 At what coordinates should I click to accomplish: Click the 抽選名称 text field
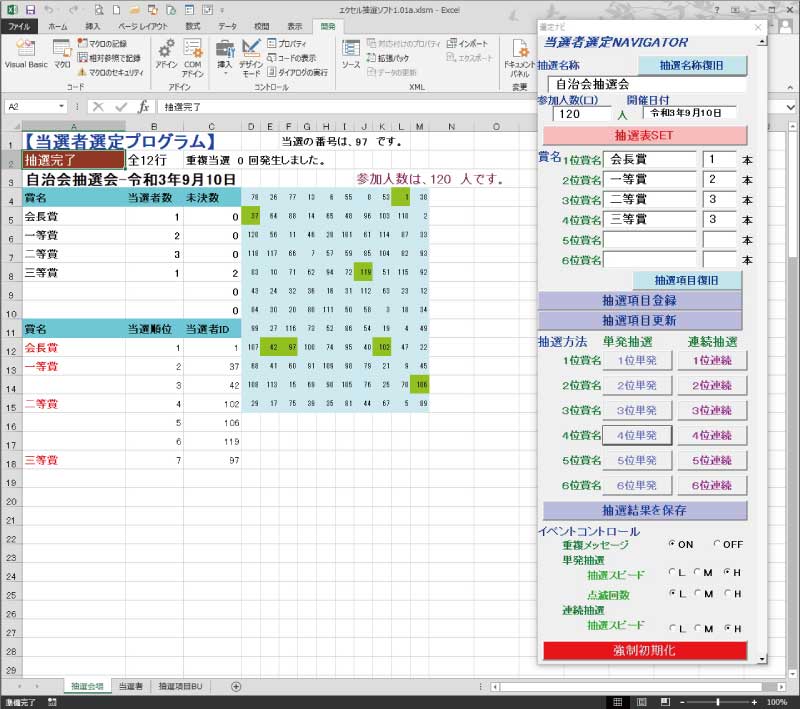pos(647,84)
